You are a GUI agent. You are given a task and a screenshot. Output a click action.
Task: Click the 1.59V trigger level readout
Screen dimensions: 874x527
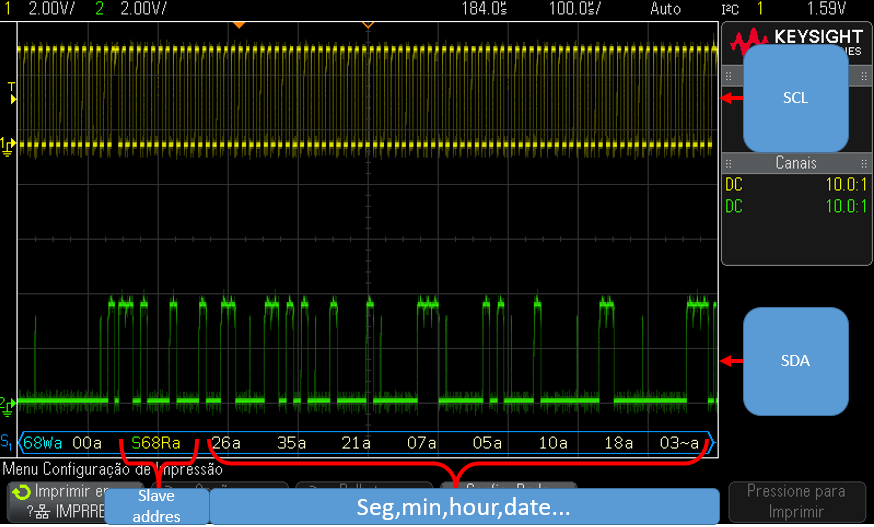(826, 8)
